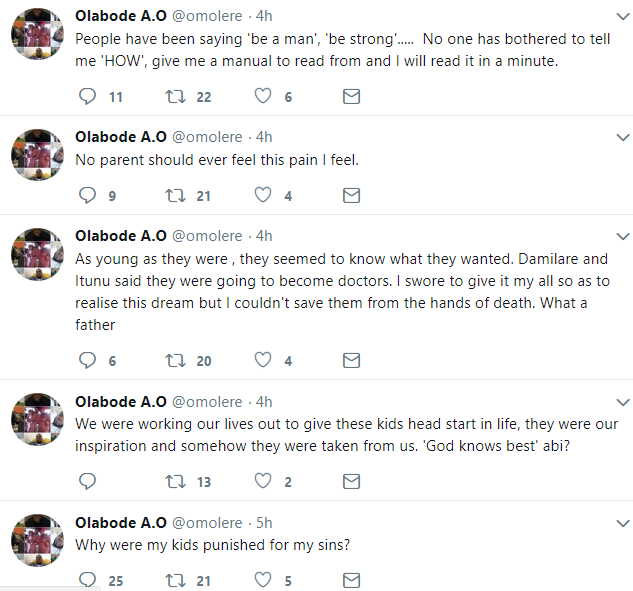This screenshot has width=633, height=591.
Task: Reply to the 'be a man' tweet
Action: tap(88, 97)
